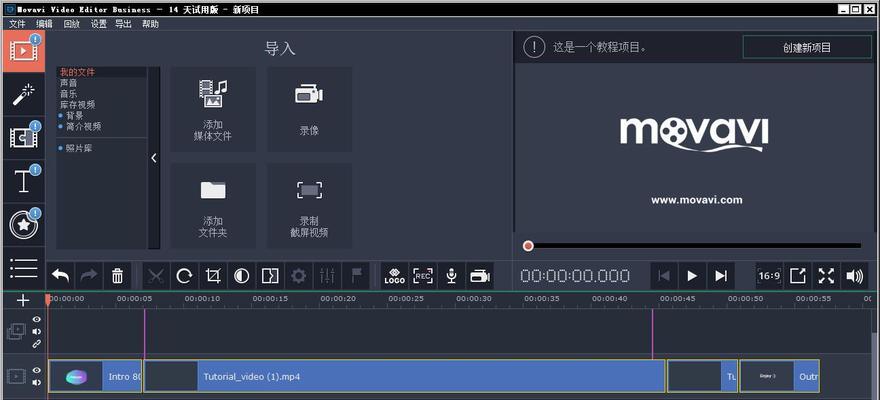Open the transition wizard icon

point(271,275)
